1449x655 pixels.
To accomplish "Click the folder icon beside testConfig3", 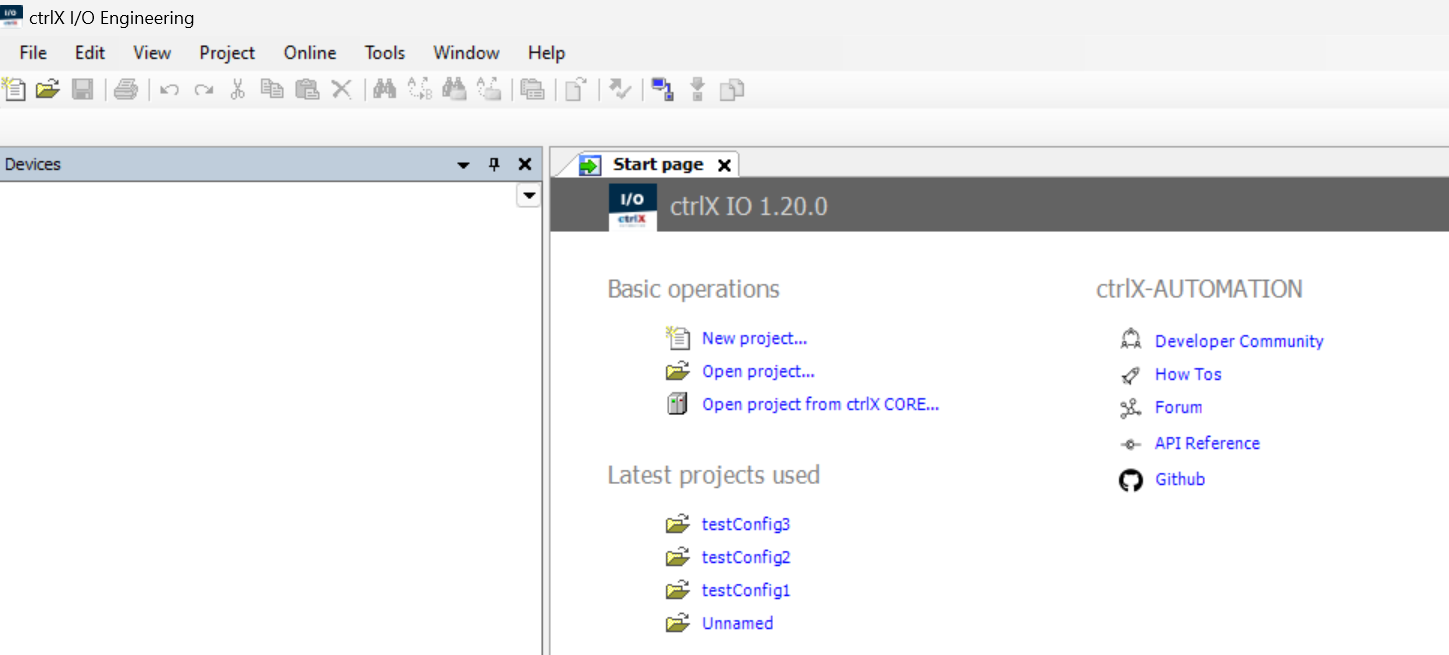I will [x=678, y=524].
